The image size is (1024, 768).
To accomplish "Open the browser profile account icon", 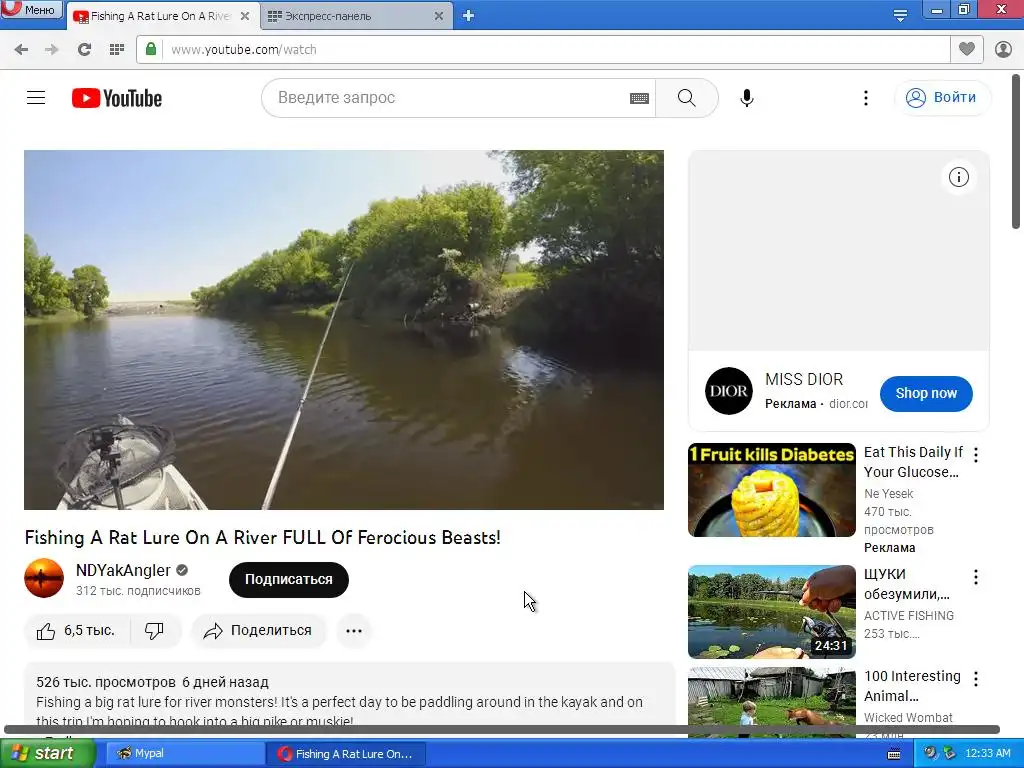I will tap(1003, 49).
